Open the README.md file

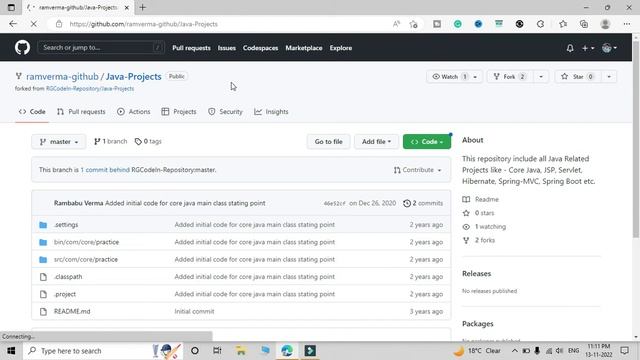point(72,311)
